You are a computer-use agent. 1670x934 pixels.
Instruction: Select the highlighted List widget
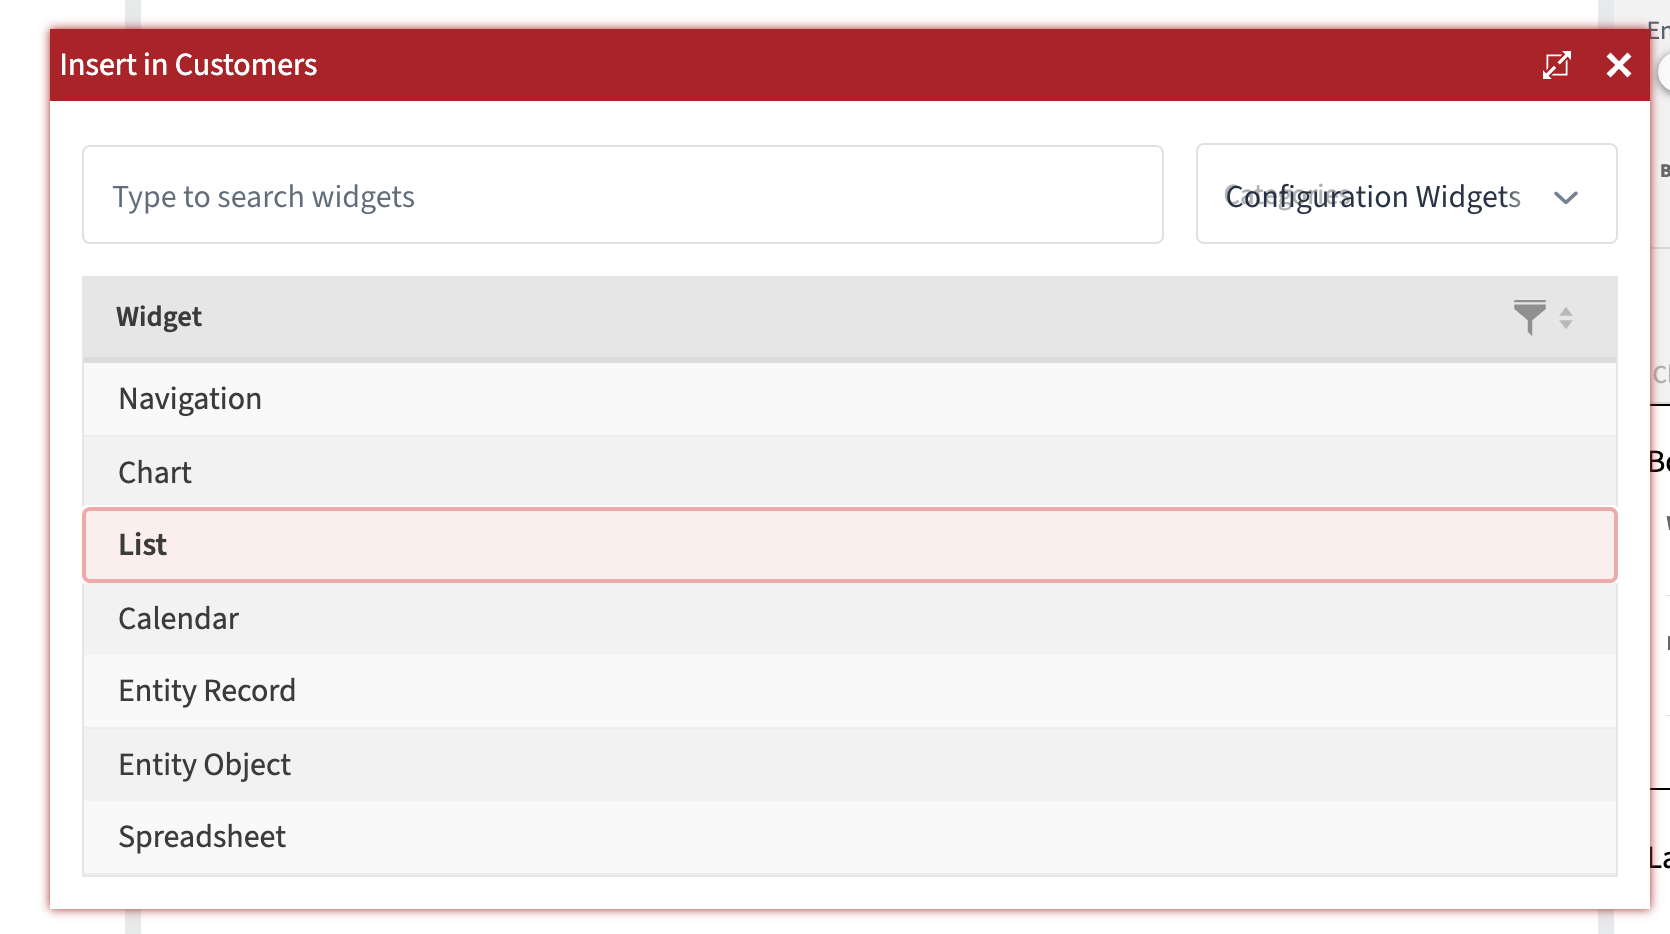click(x=400, y=545)
